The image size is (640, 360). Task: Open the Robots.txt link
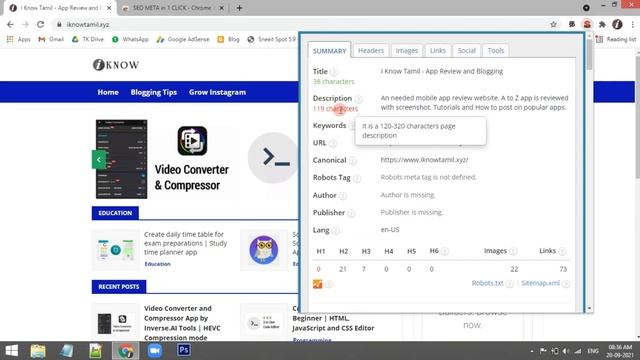point(487,283)
